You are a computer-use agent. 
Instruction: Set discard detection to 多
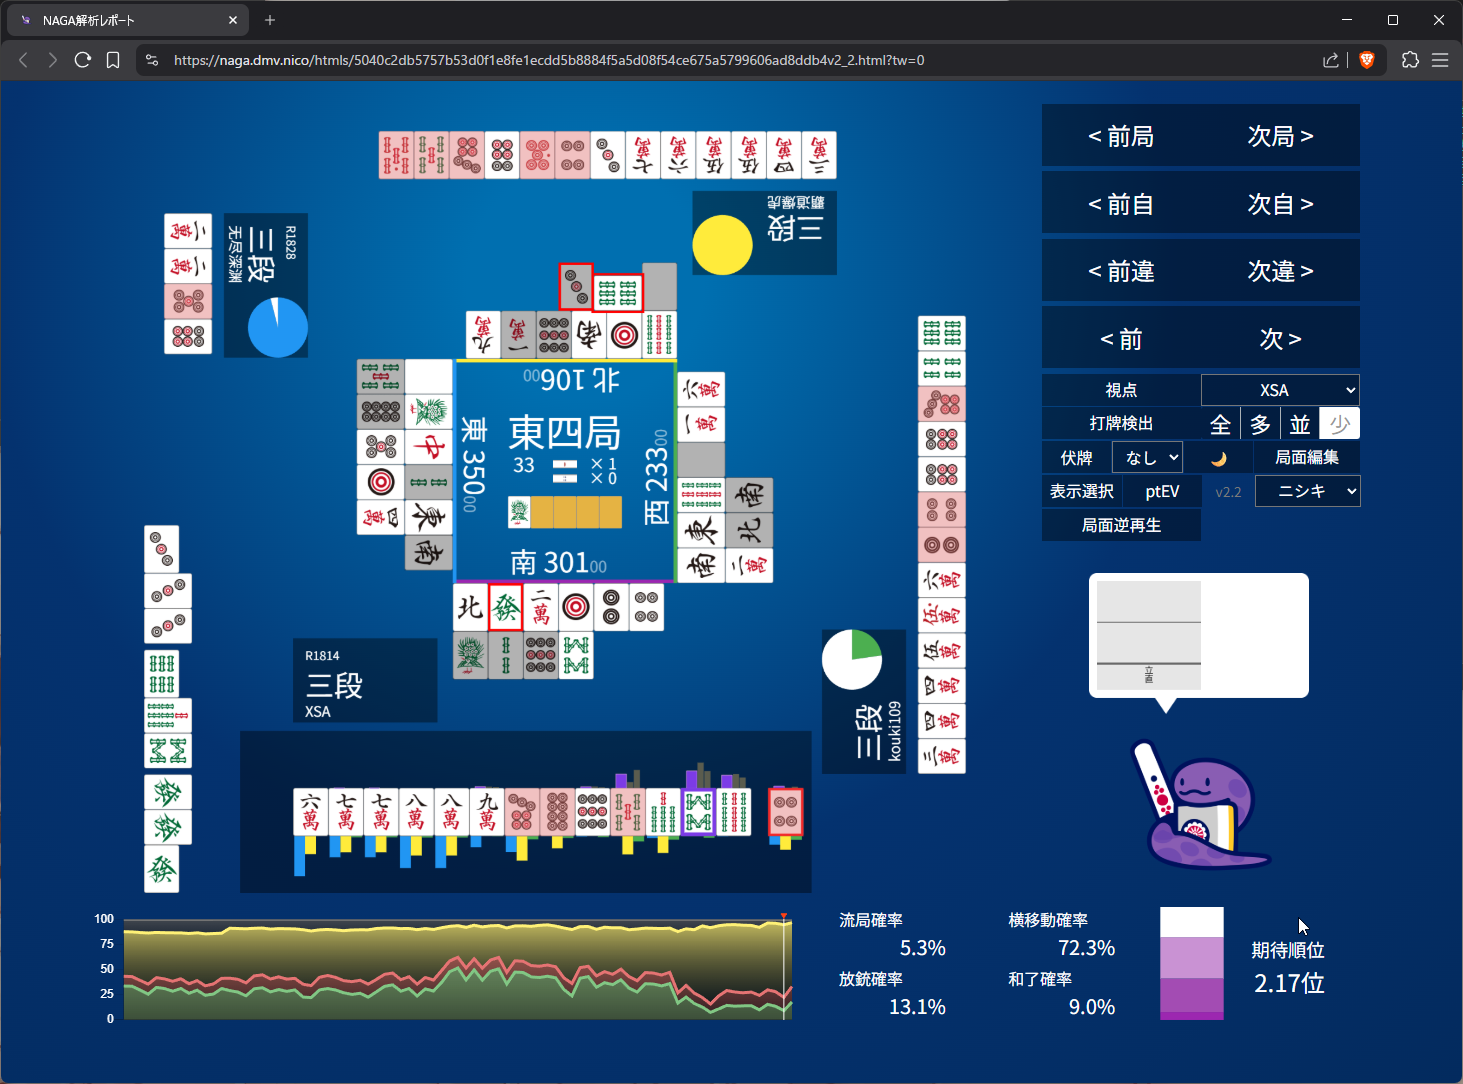pyautogui.click(x=1260, y=424)
